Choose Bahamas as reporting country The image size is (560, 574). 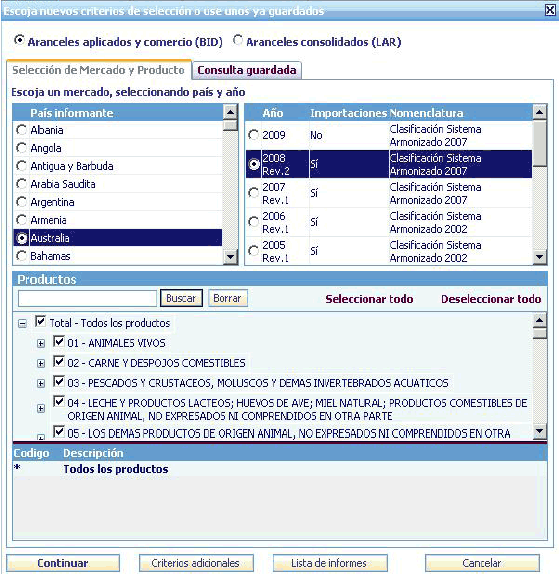21,256
